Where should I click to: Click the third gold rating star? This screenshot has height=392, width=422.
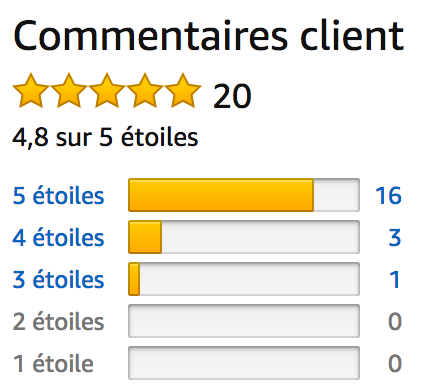click(107, 91)
